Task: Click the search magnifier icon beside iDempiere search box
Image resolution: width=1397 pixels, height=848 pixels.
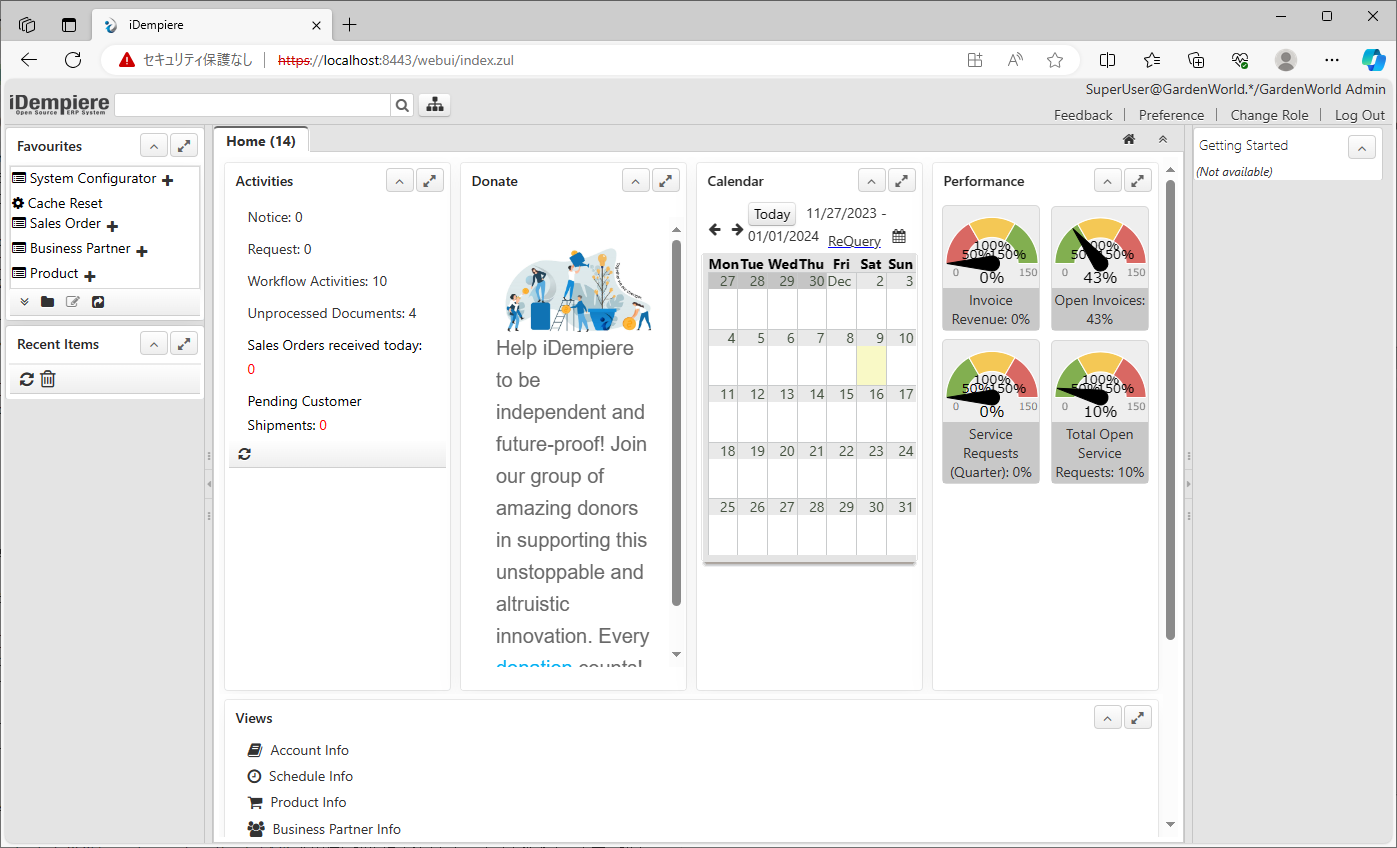Action: pyautogui.click(x=402, y=105)
